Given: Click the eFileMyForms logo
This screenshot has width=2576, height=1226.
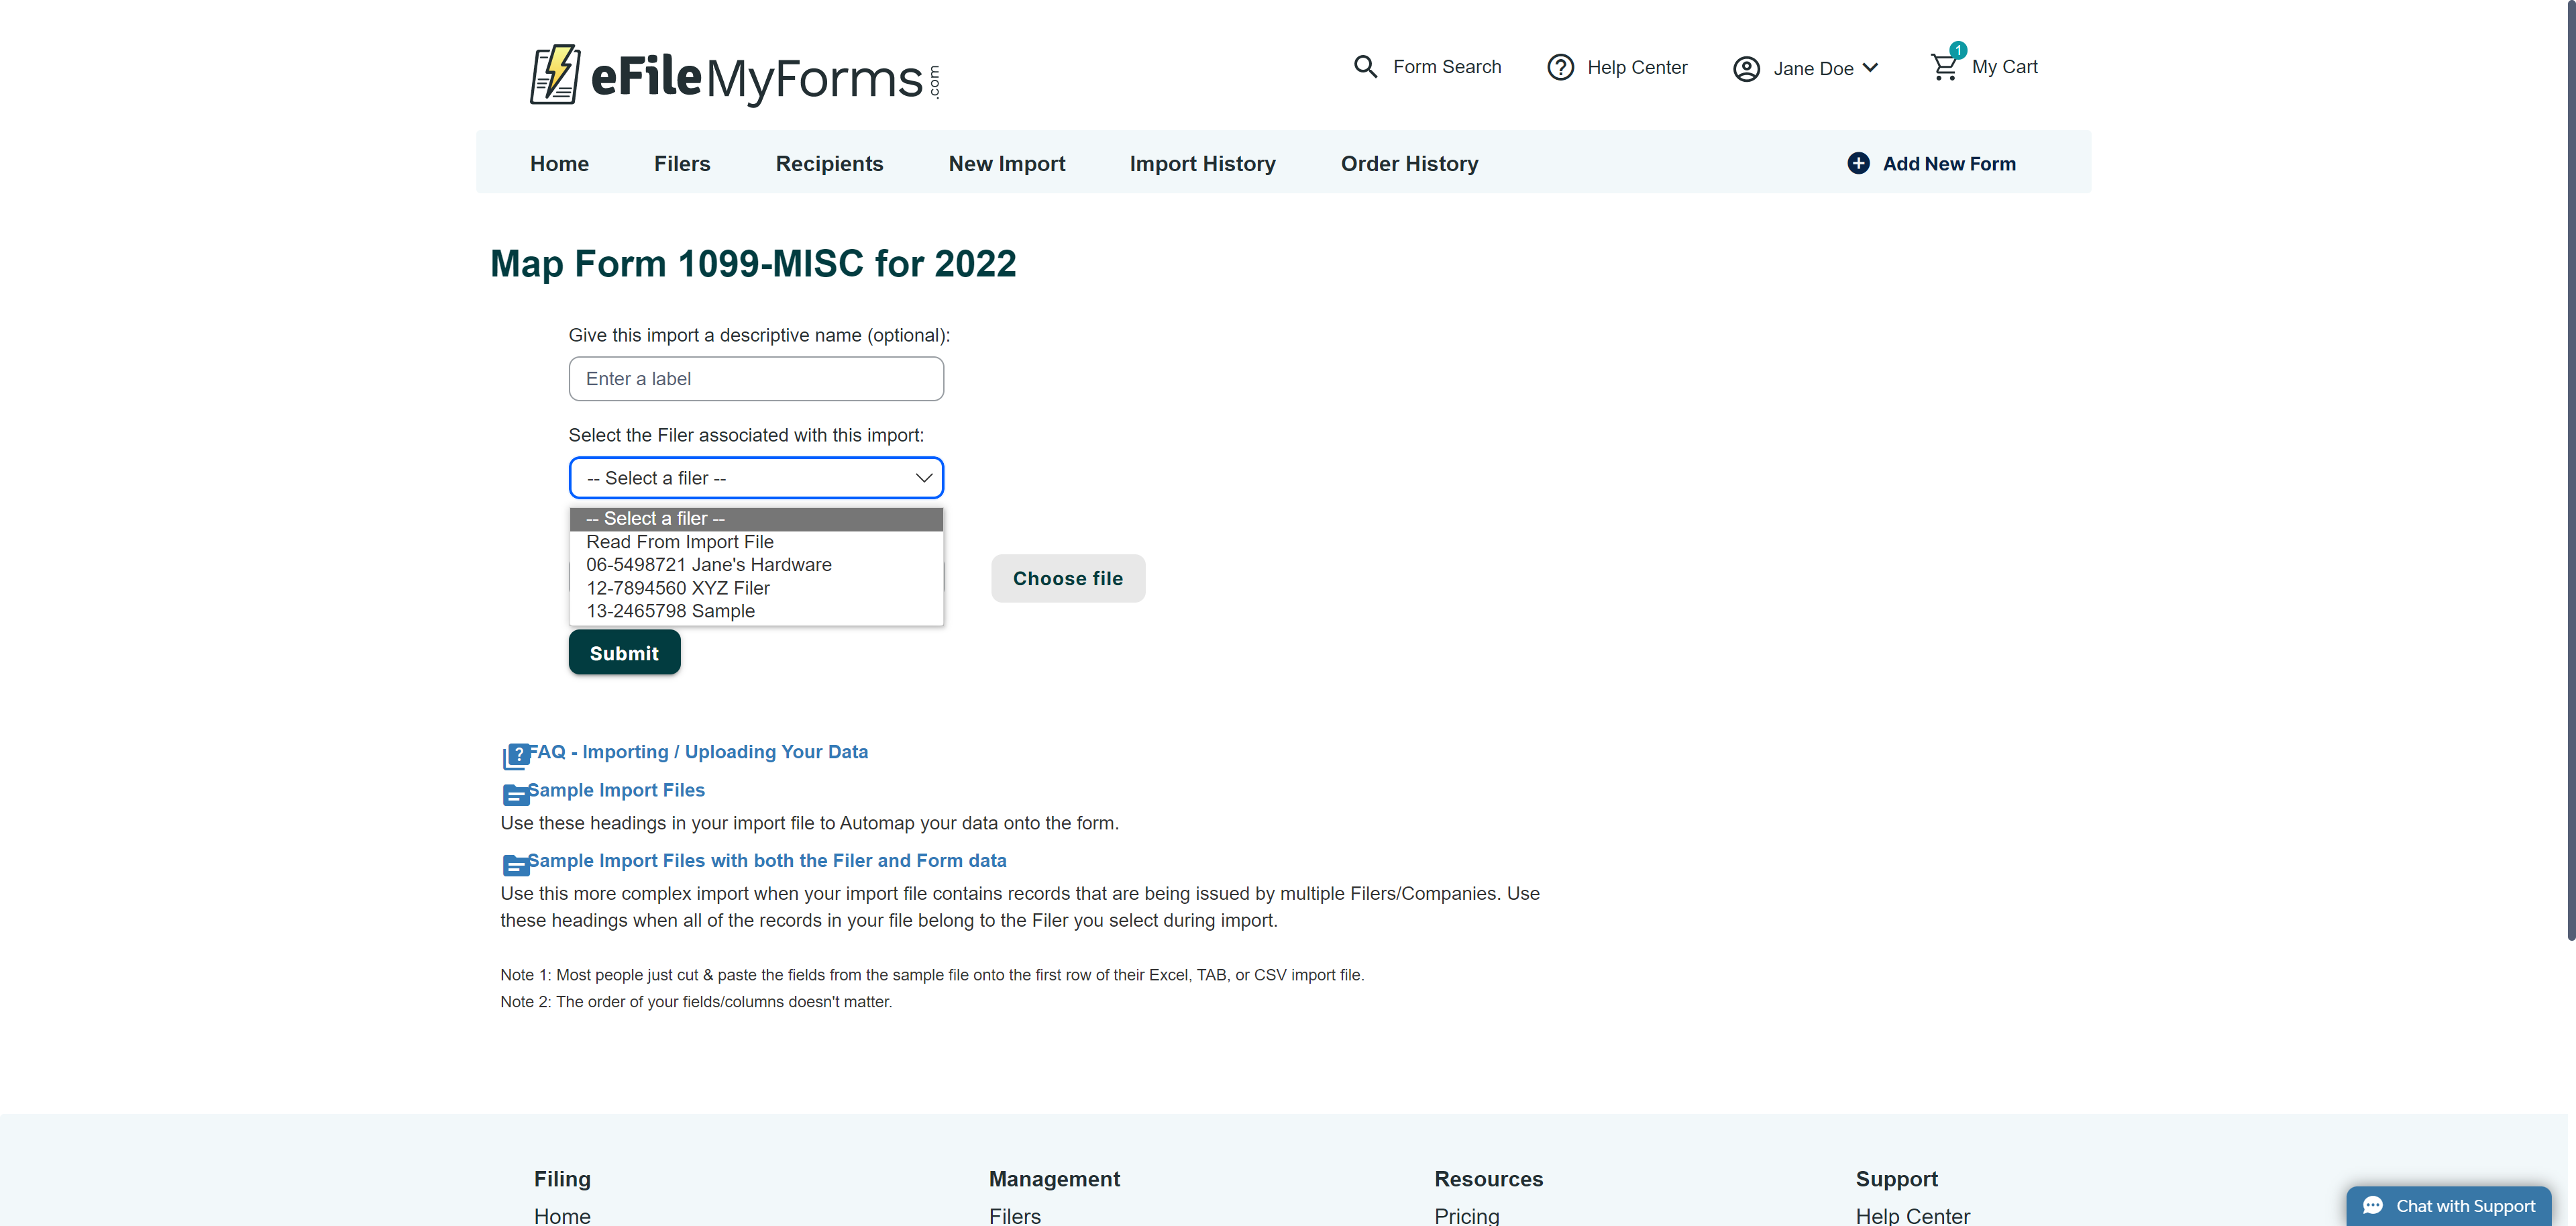Looking at the screenshot, I should click(x=734, y=75).
